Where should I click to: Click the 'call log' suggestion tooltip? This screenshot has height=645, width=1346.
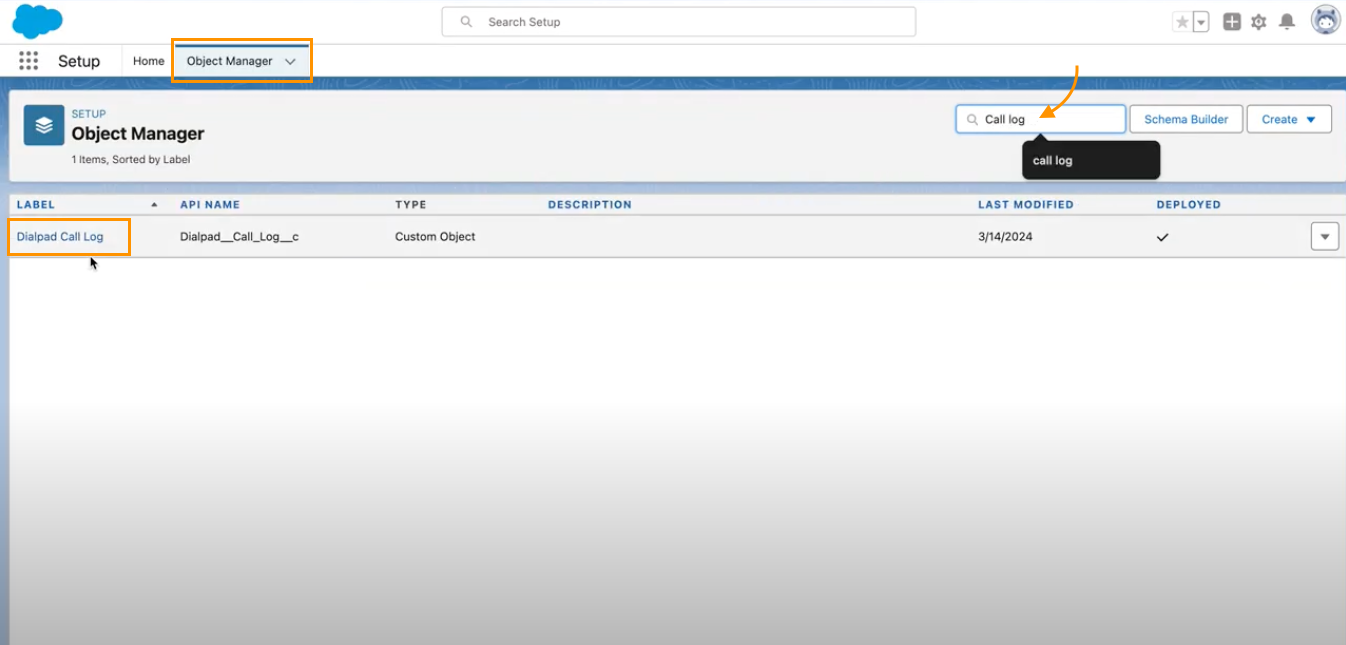click(1091, 160)
